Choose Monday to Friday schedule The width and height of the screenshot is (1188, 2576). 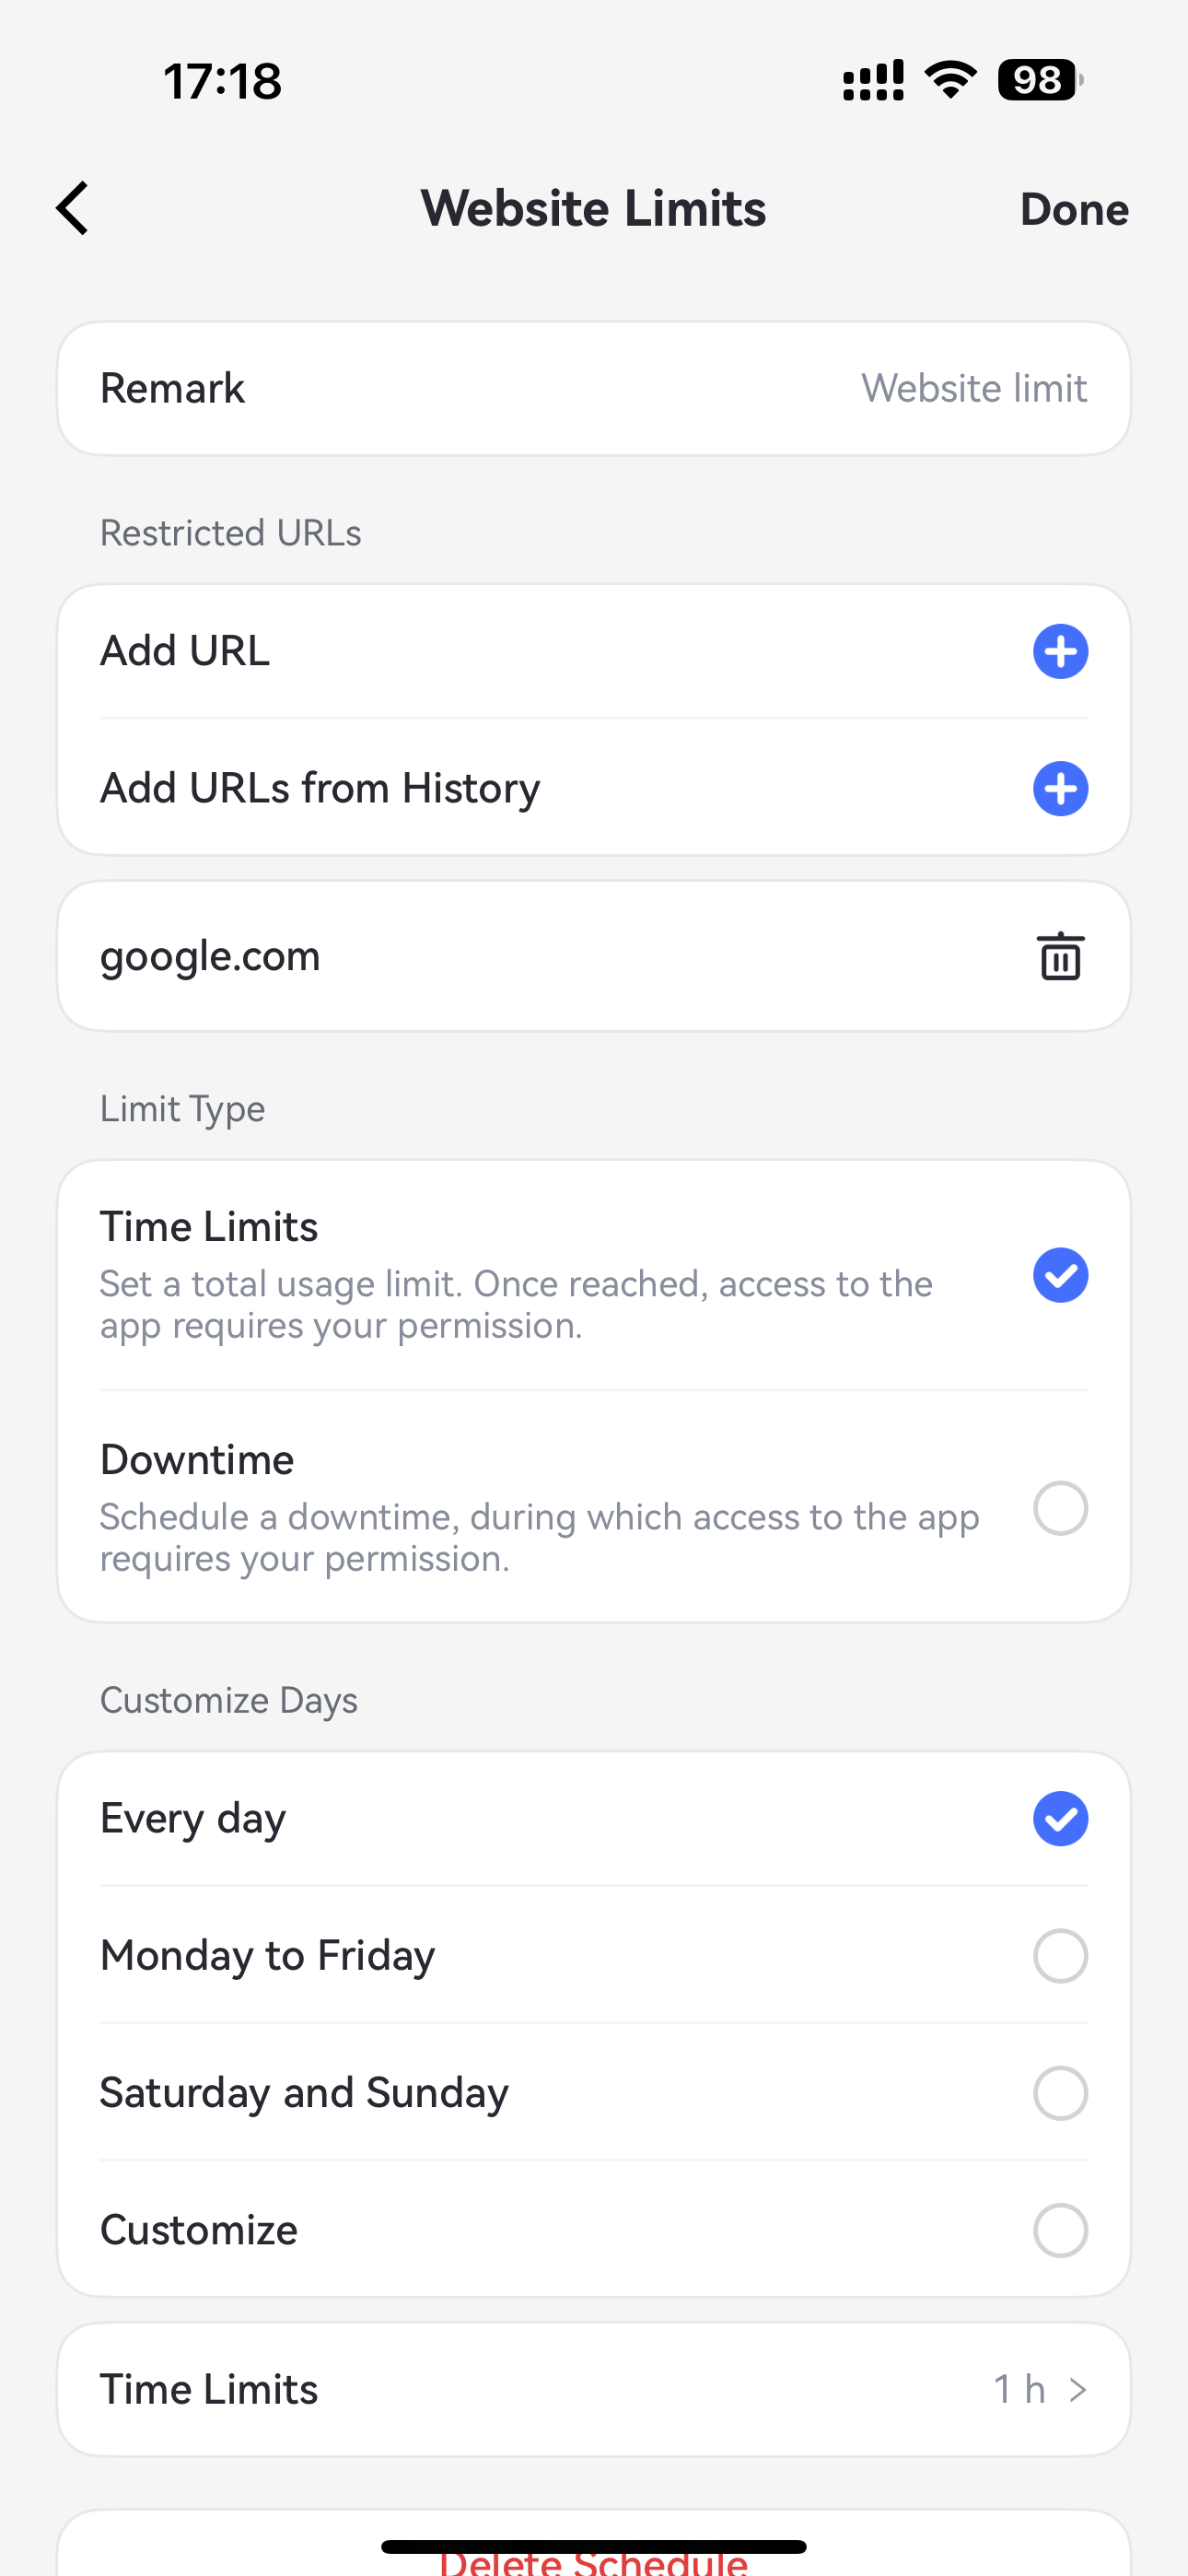[1060, 1955]
